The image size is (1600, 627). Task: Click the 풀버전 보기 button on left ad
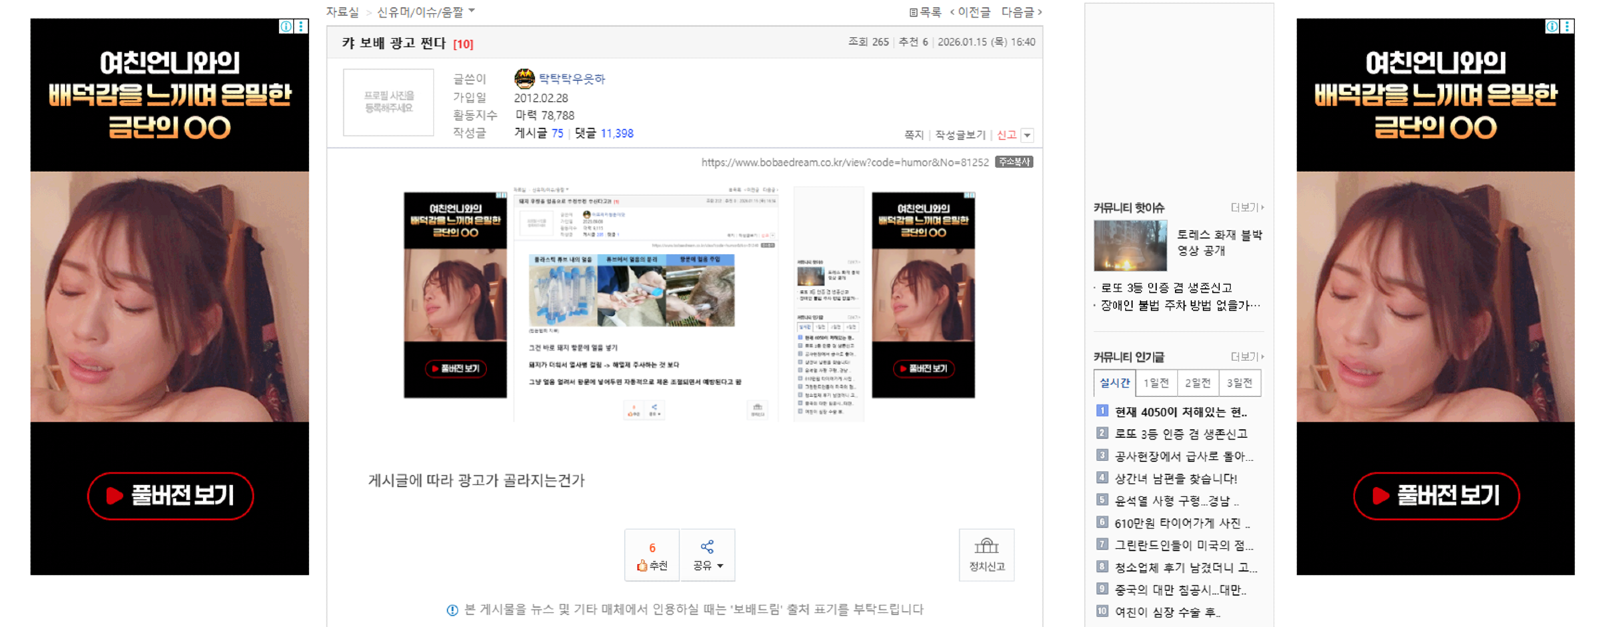tap(170, 496)
